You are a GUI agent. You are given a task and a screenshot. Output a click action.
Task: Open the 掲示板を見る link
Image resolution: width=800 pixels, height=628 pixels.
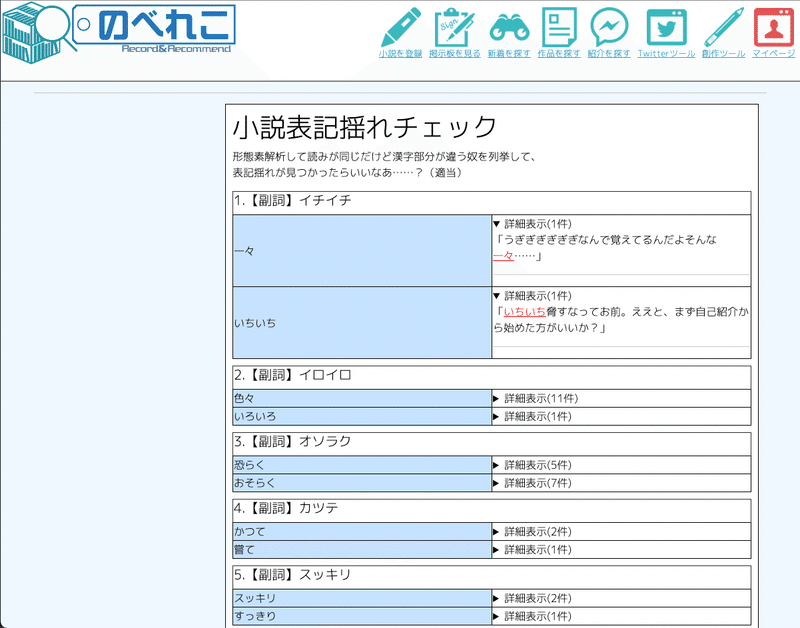coord(455,54)
